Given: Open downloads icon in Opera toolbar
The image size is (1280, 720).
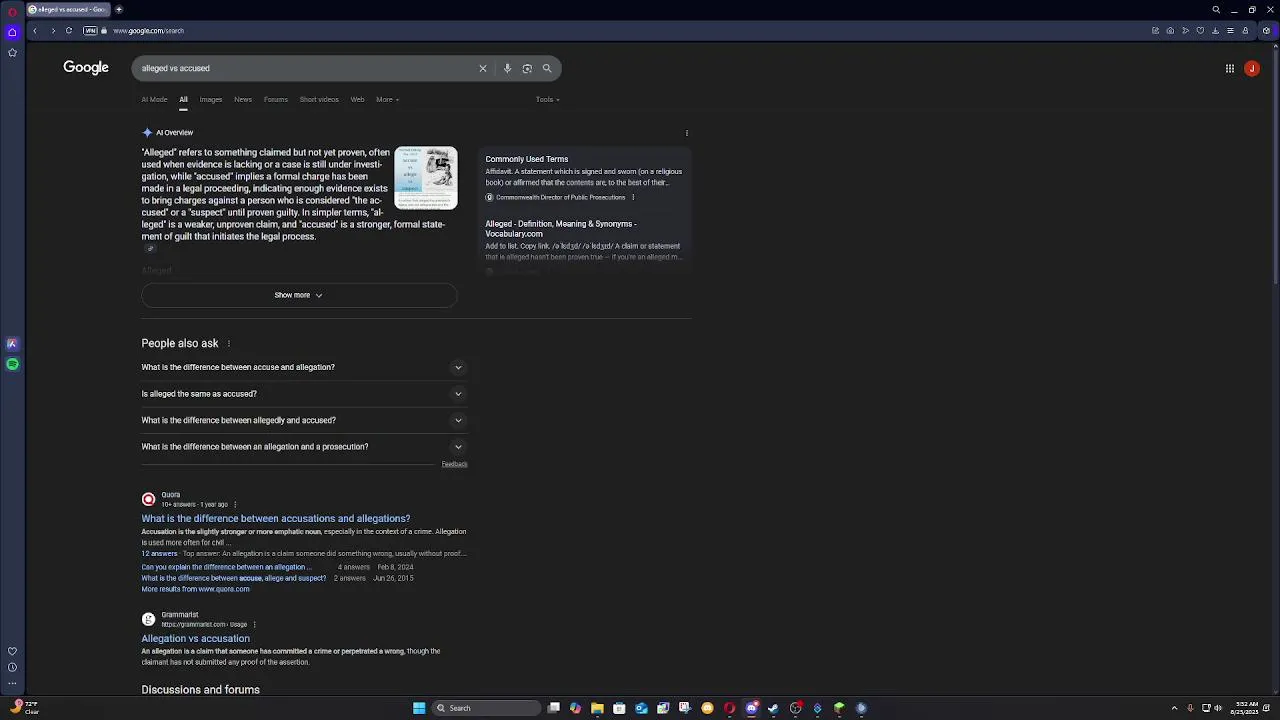Looking at the screenshot, I should tap(1215, 31).
